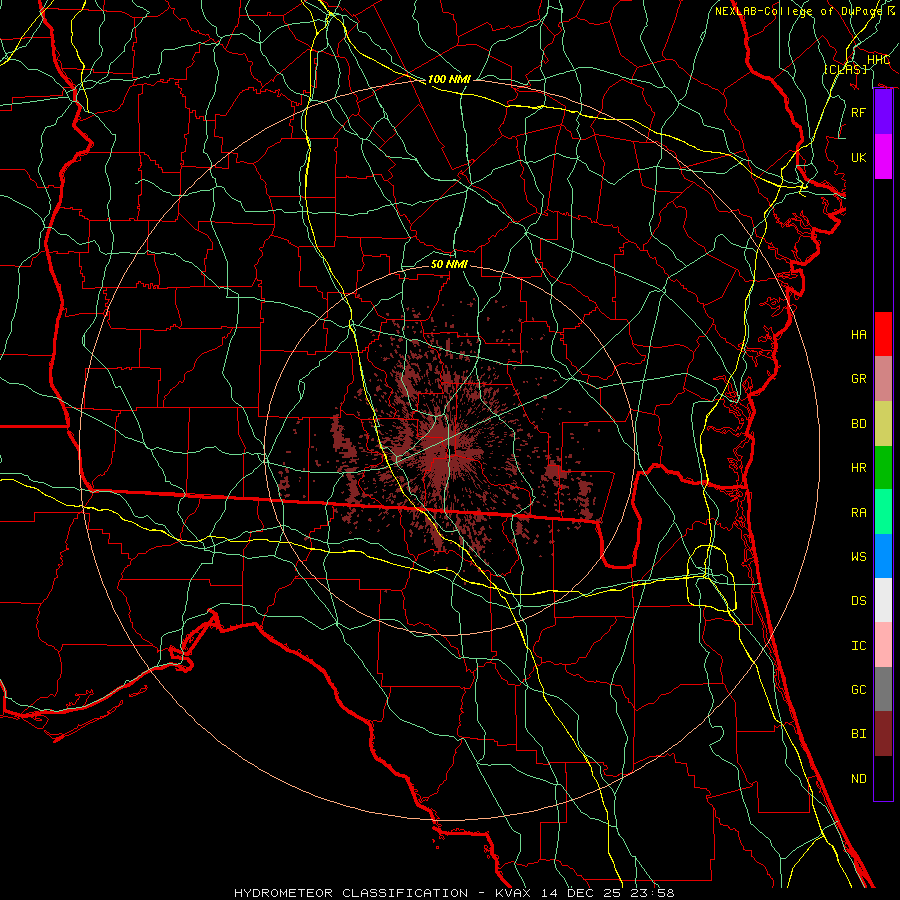The image size is (900, 900).
Task: Click the 23:58 timestamp
Action: point(655,893)
